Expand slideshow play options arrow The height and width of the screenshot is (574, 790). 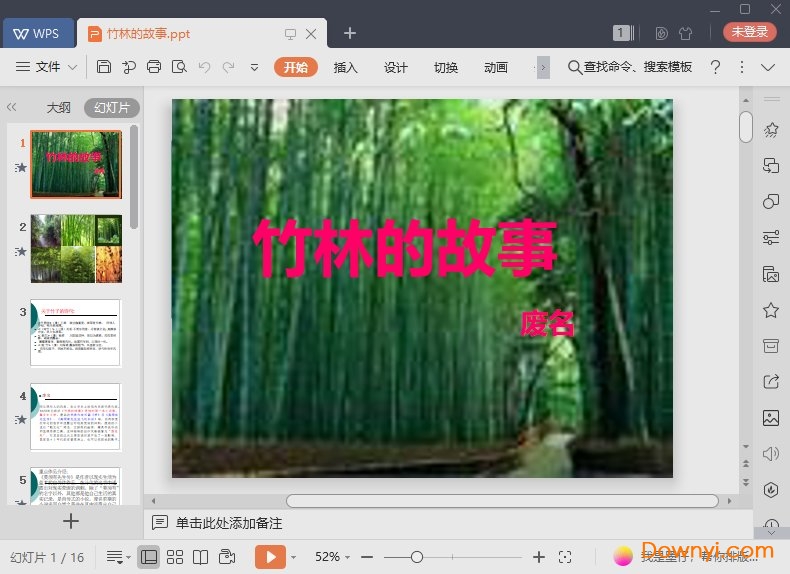point(294,557)
